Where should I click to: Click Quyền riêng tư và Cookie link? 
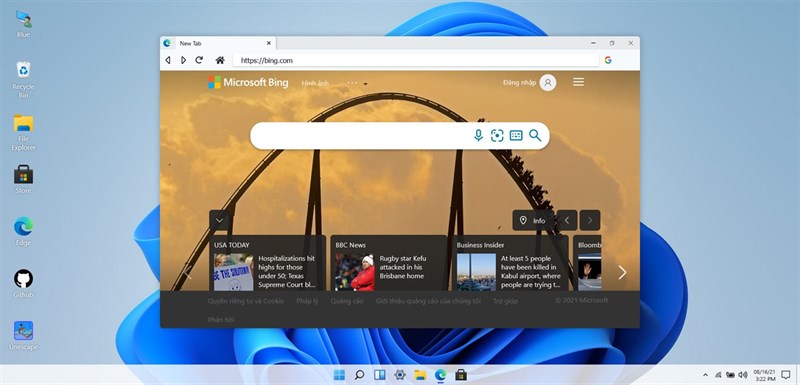(x=245, y=301)
